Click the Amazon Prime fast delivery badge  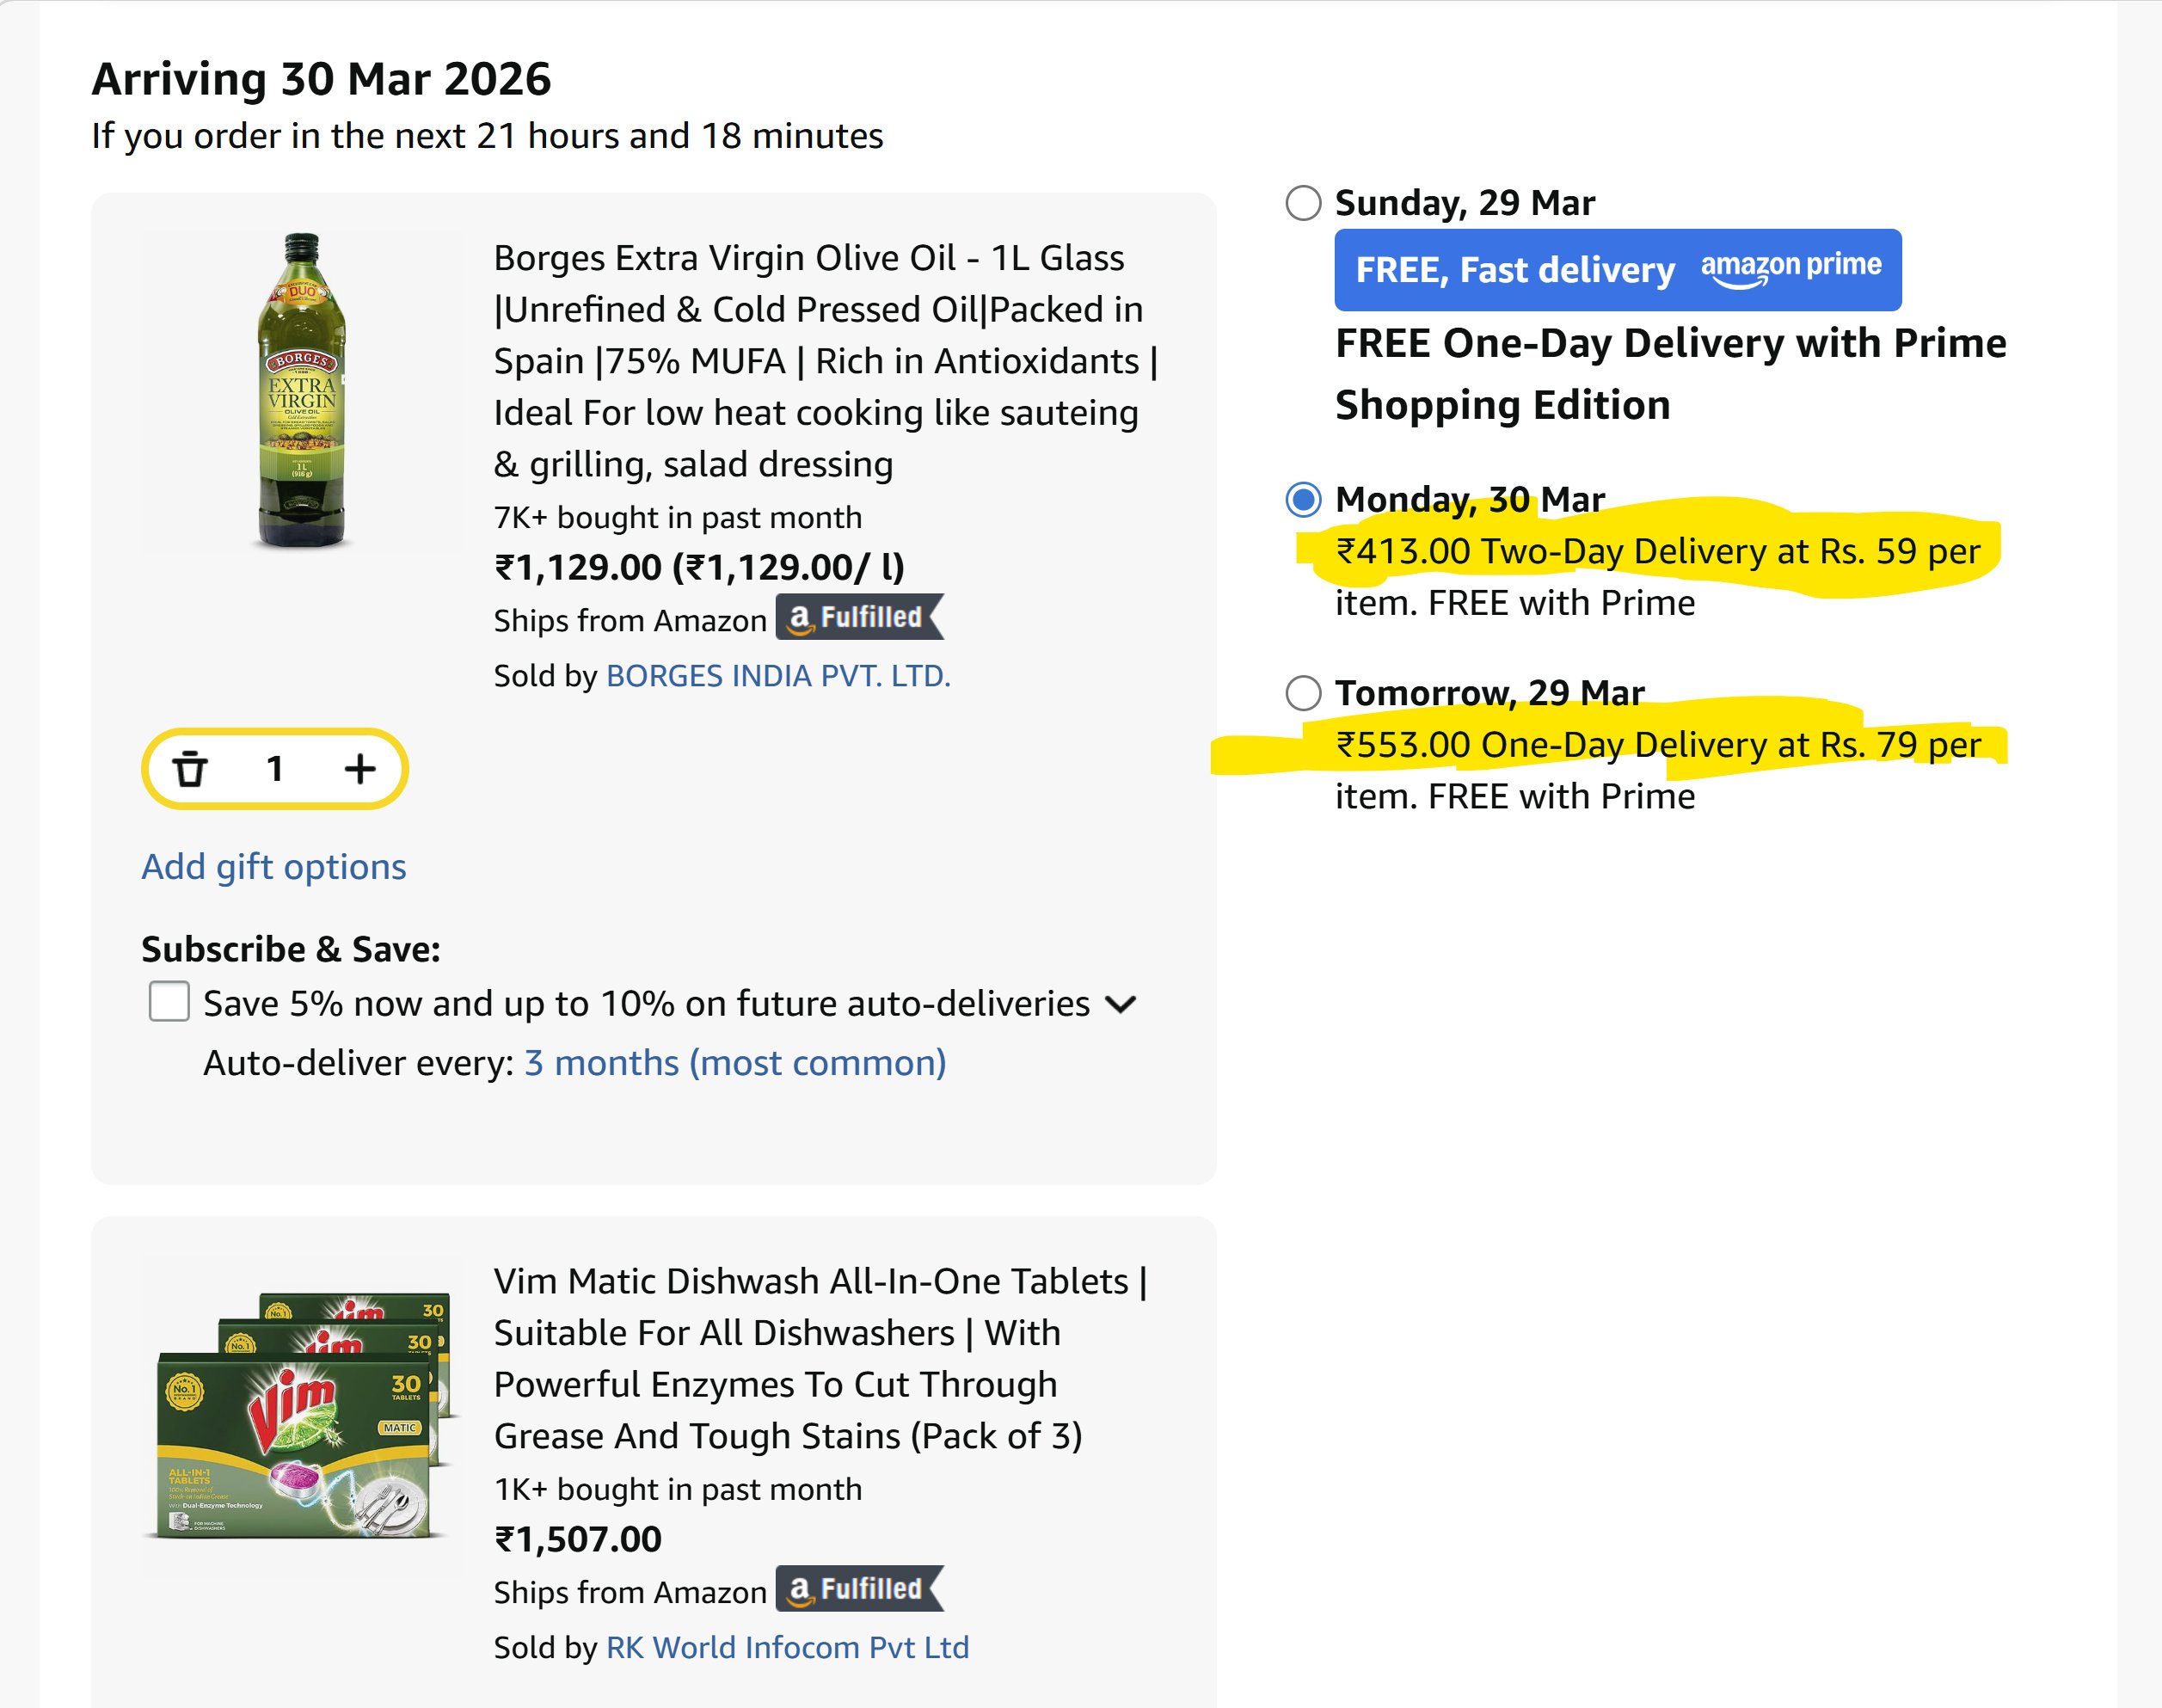[1617, 270]
